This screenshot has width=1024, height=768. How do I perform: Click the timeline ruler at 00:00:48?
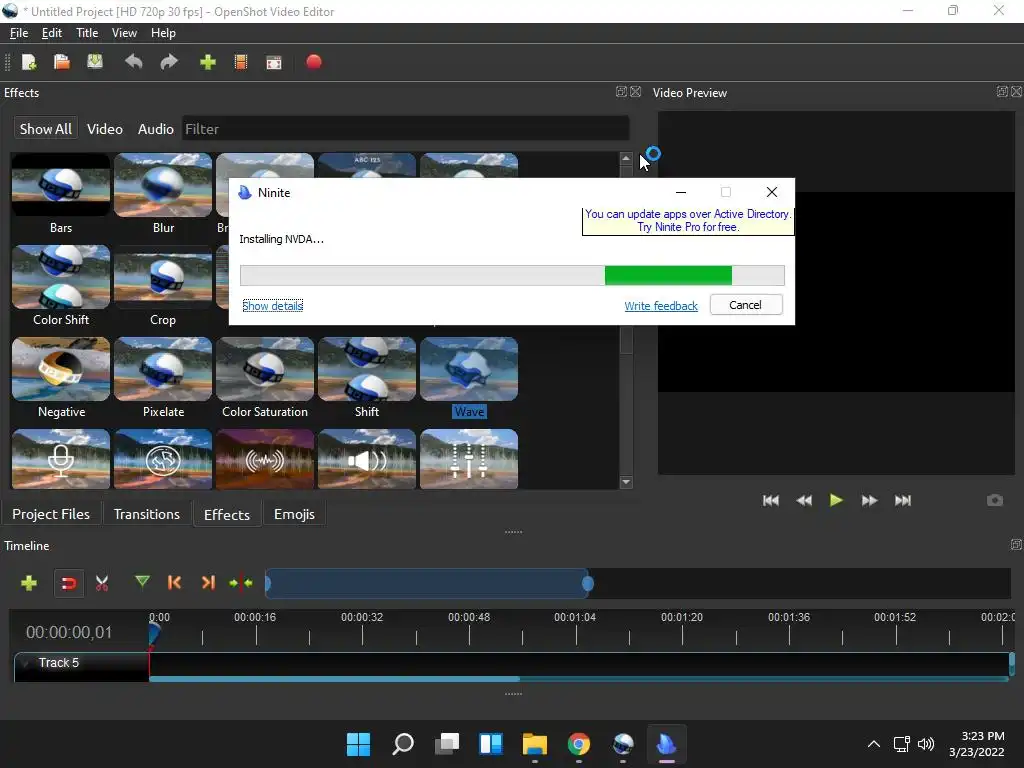(469, 617)
